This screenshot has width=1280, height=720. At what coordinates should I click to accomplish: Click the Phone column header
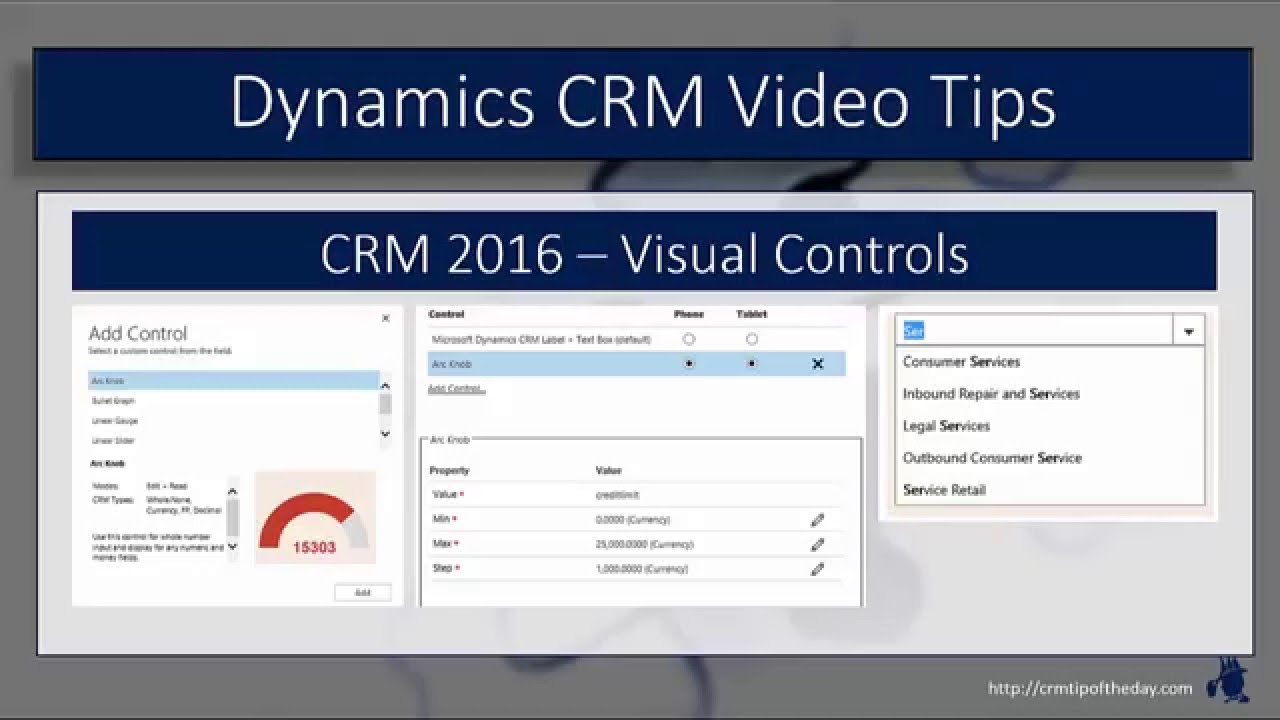689,314
